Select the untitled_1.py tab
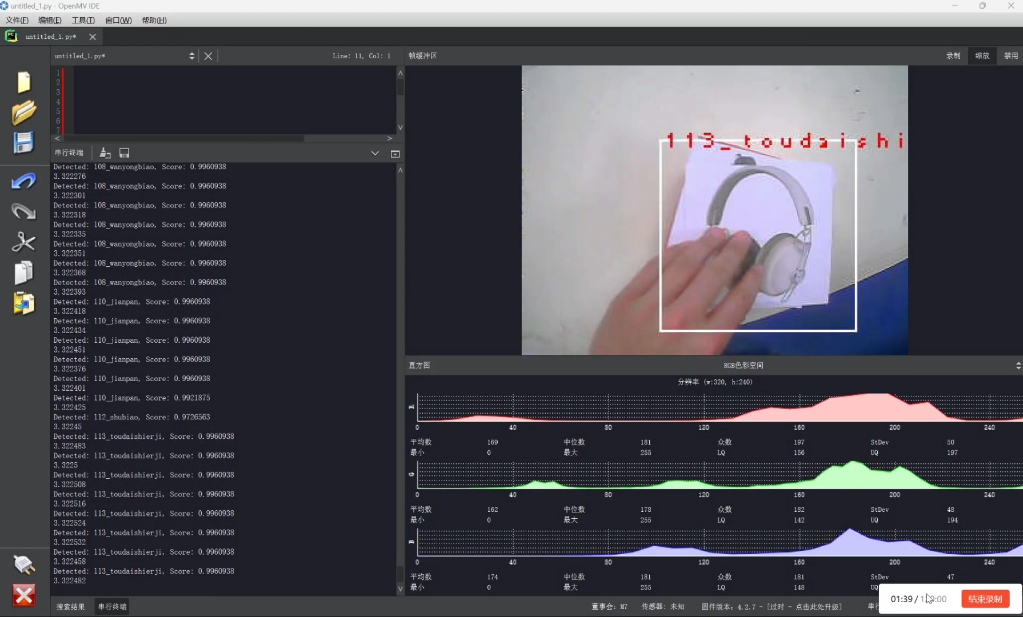This screenshot has width=1023, height=617. [51, 37]
